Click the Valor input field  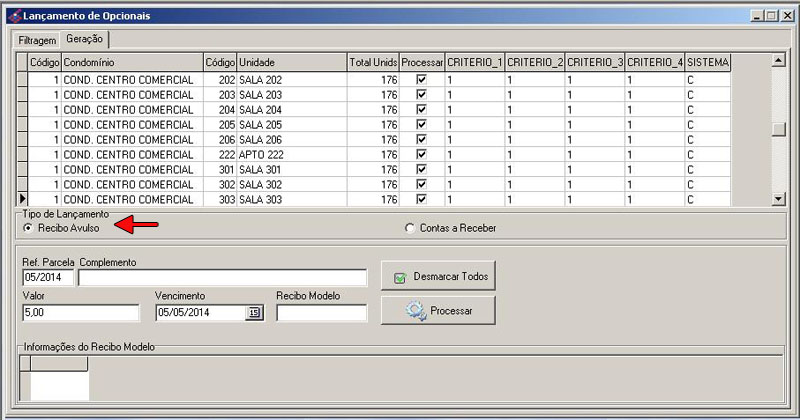tap(80, 313)
